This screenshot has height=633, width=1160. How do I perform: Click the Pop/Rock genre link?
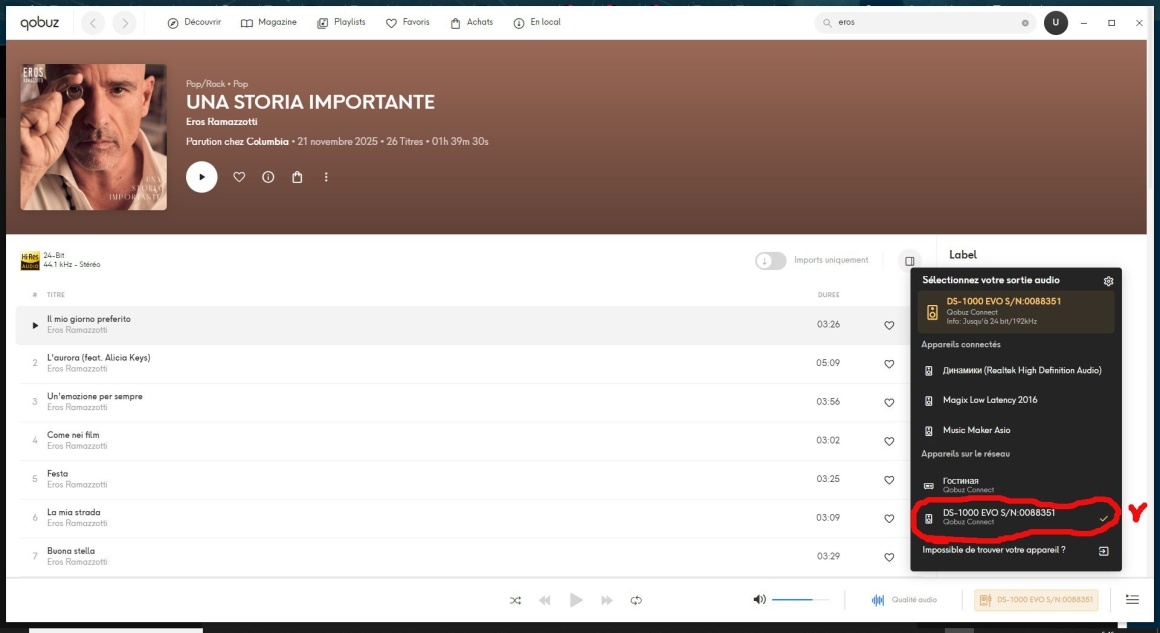(x=205, y=84)
